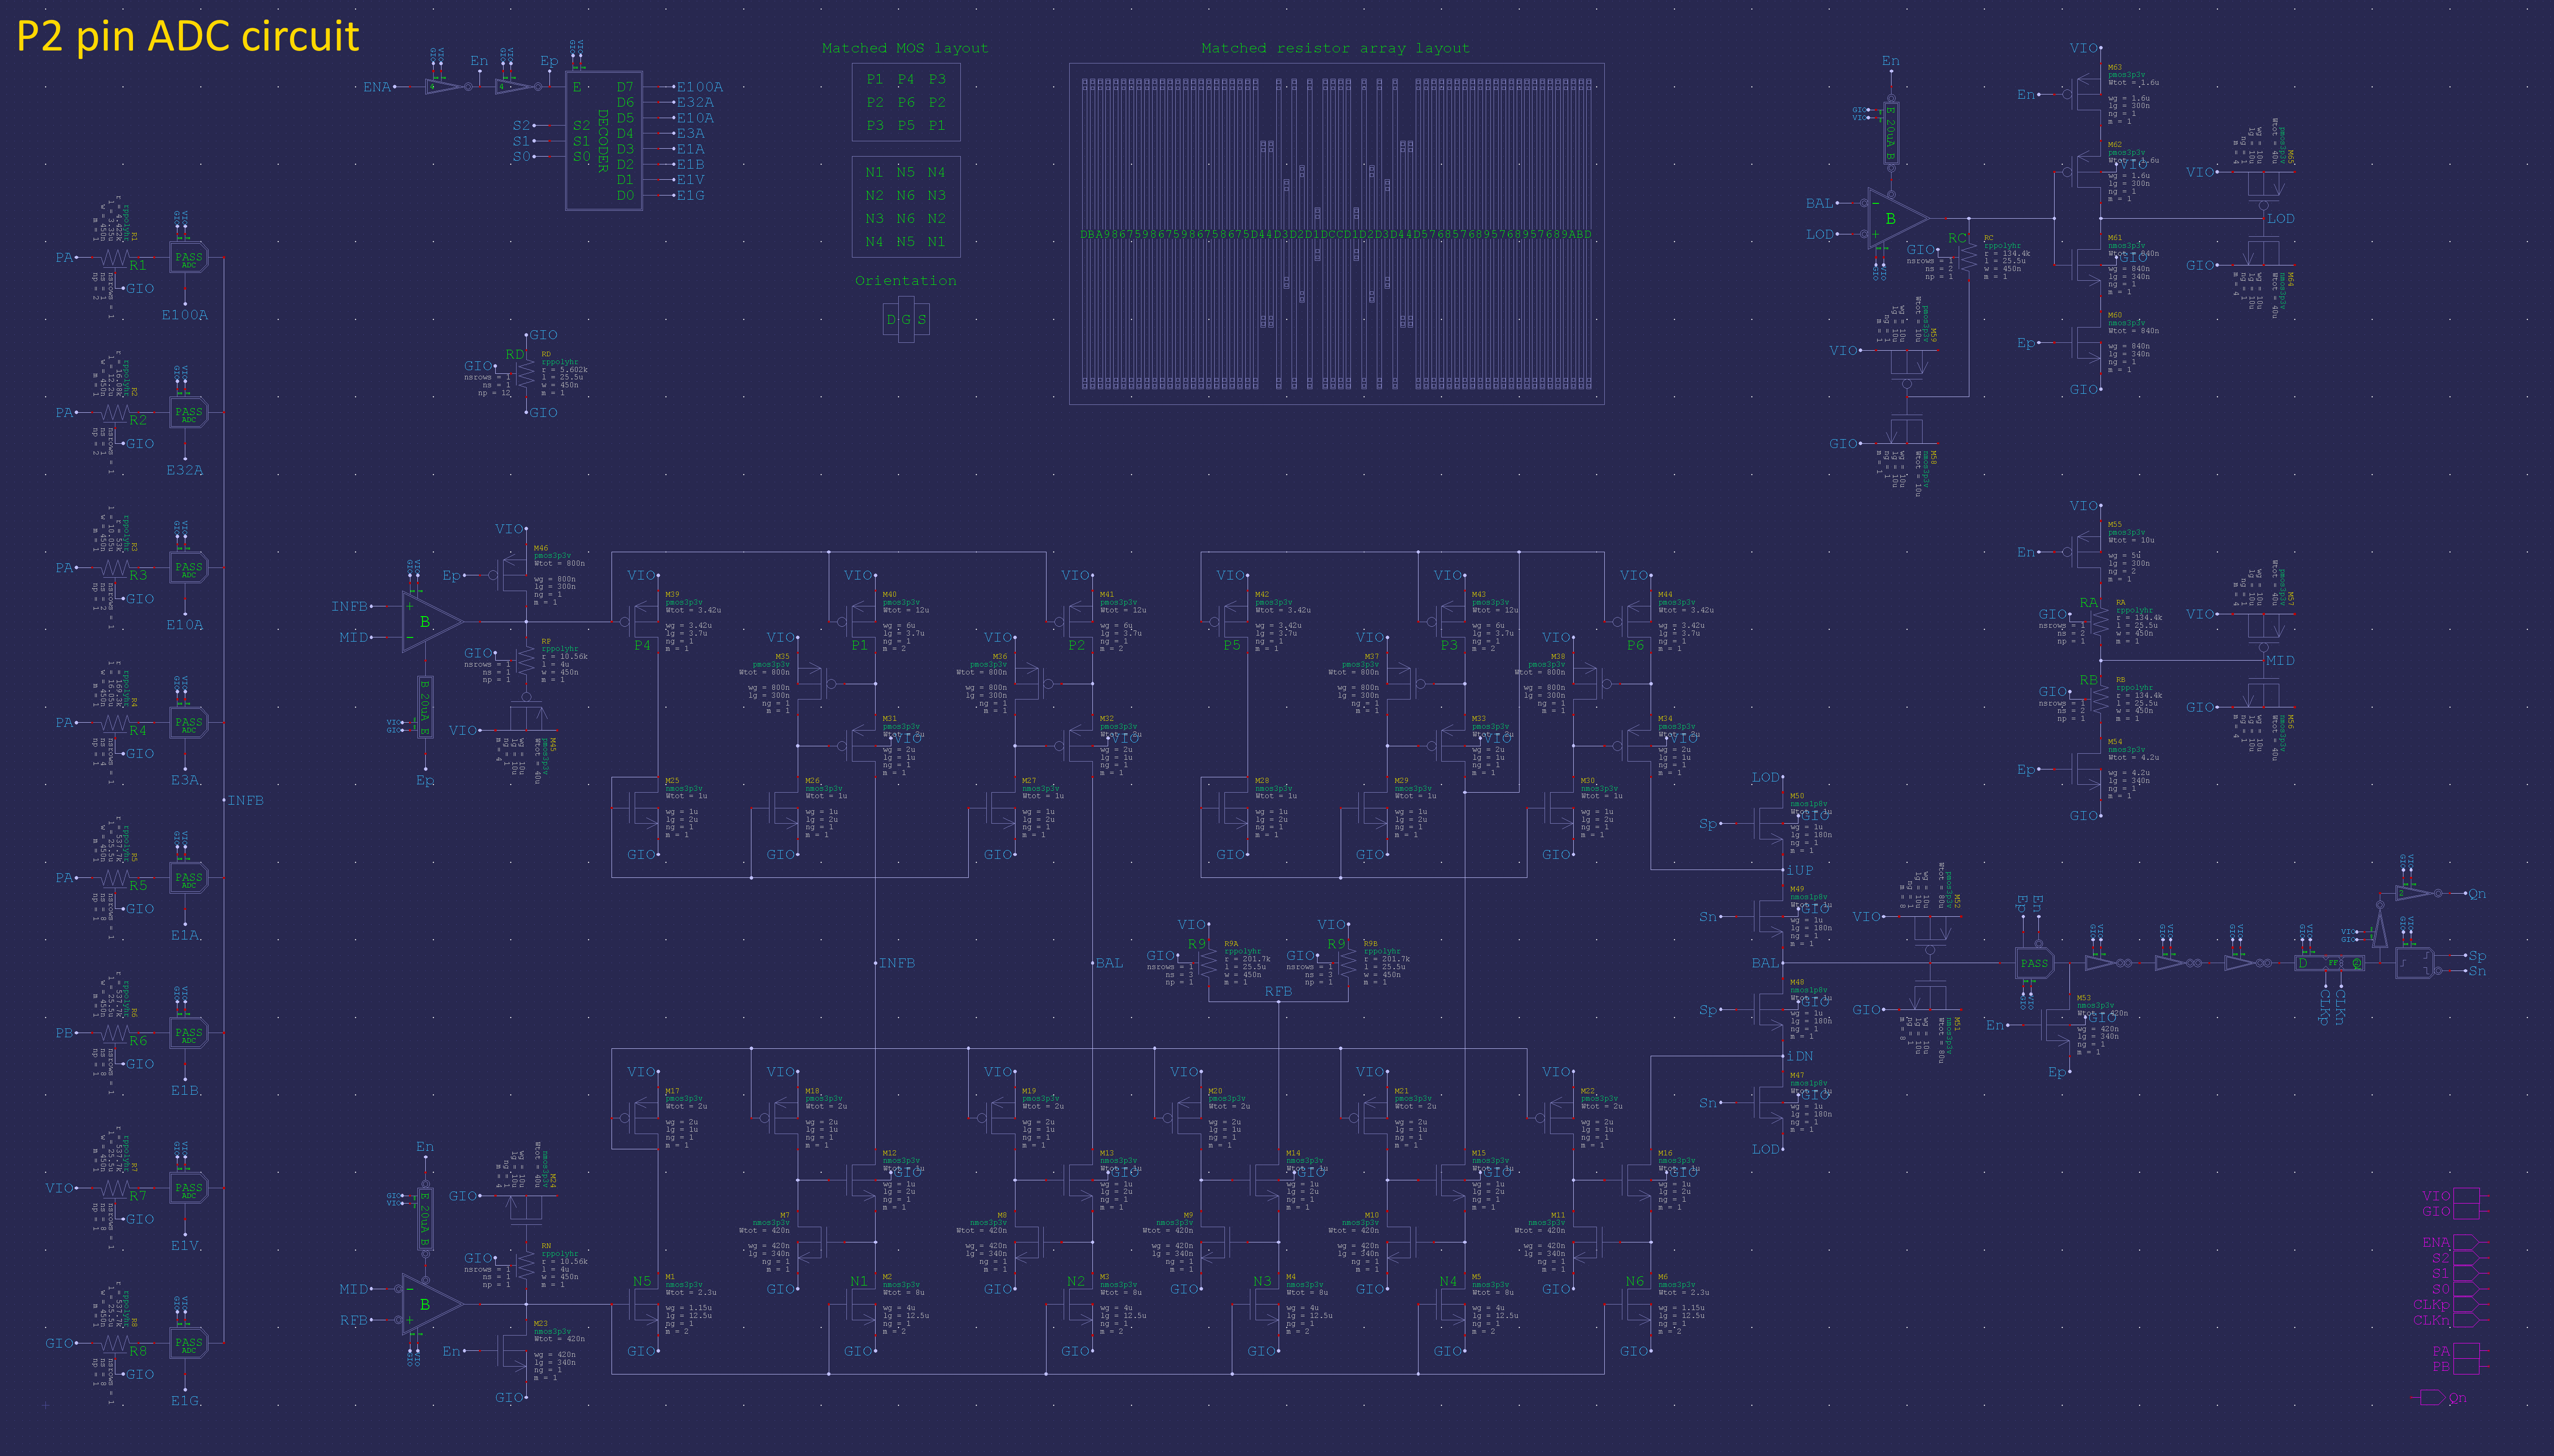Click 'Matched resistor array layout' heading
This screenshot has height=1456, width=2554.
1336,48
